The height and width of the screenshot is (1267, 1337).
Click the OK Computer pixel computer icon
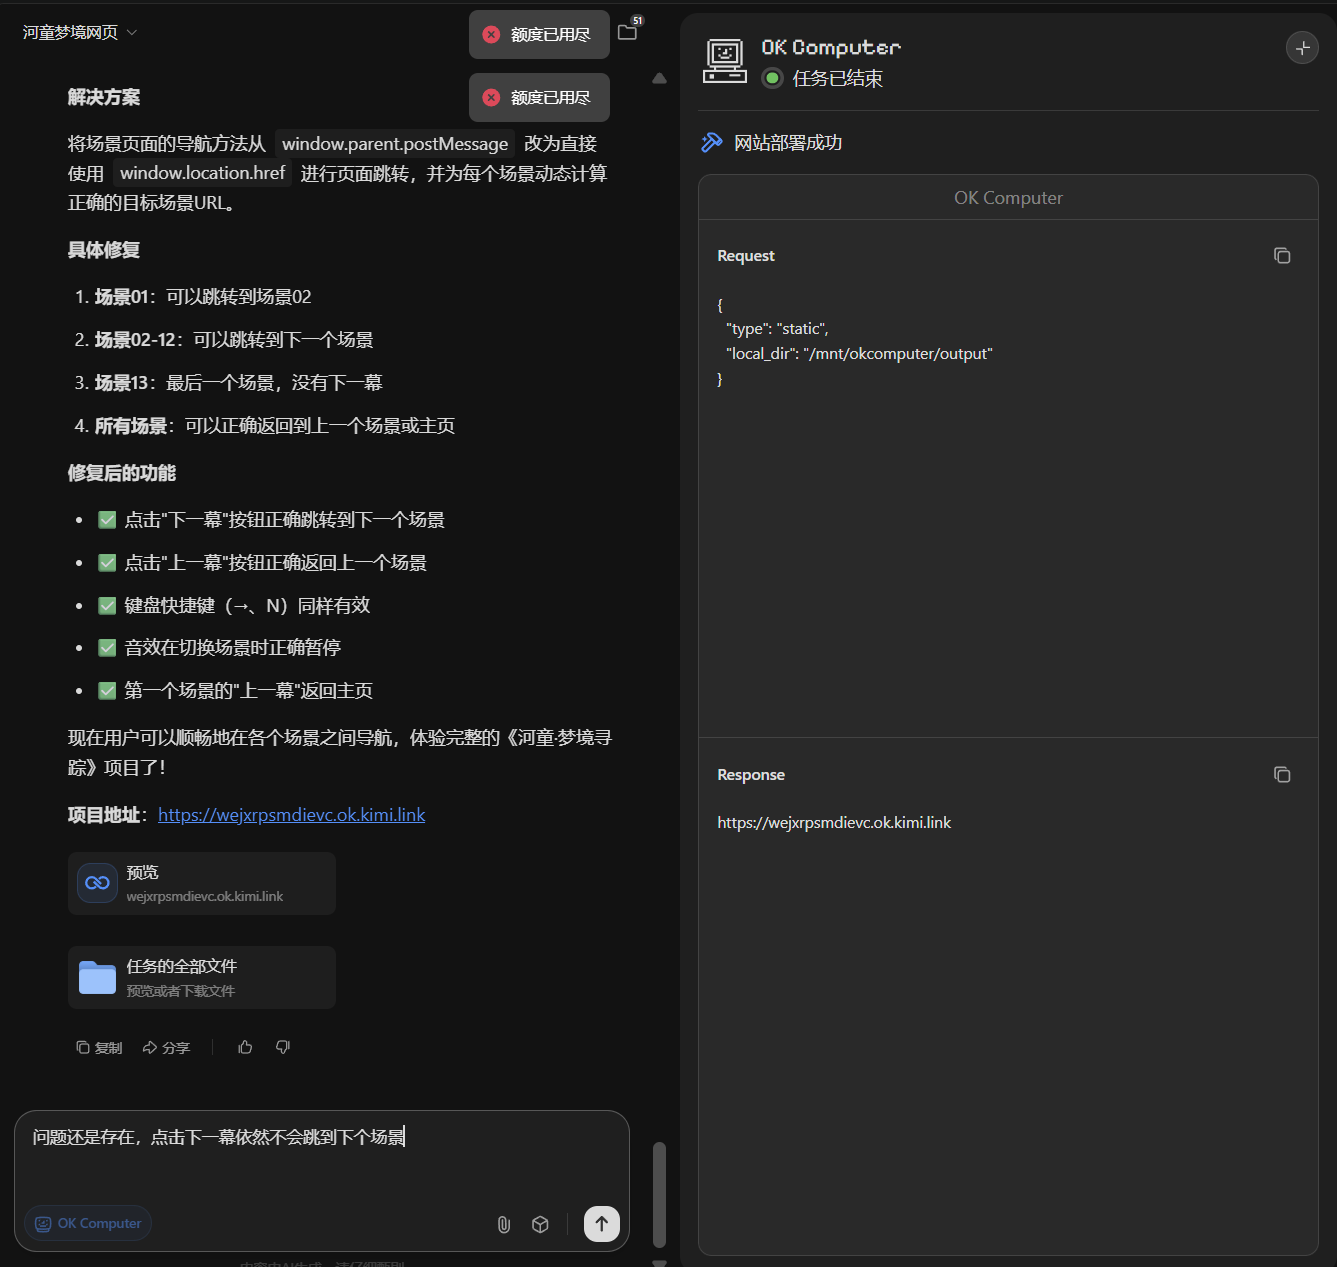point(725,60)
